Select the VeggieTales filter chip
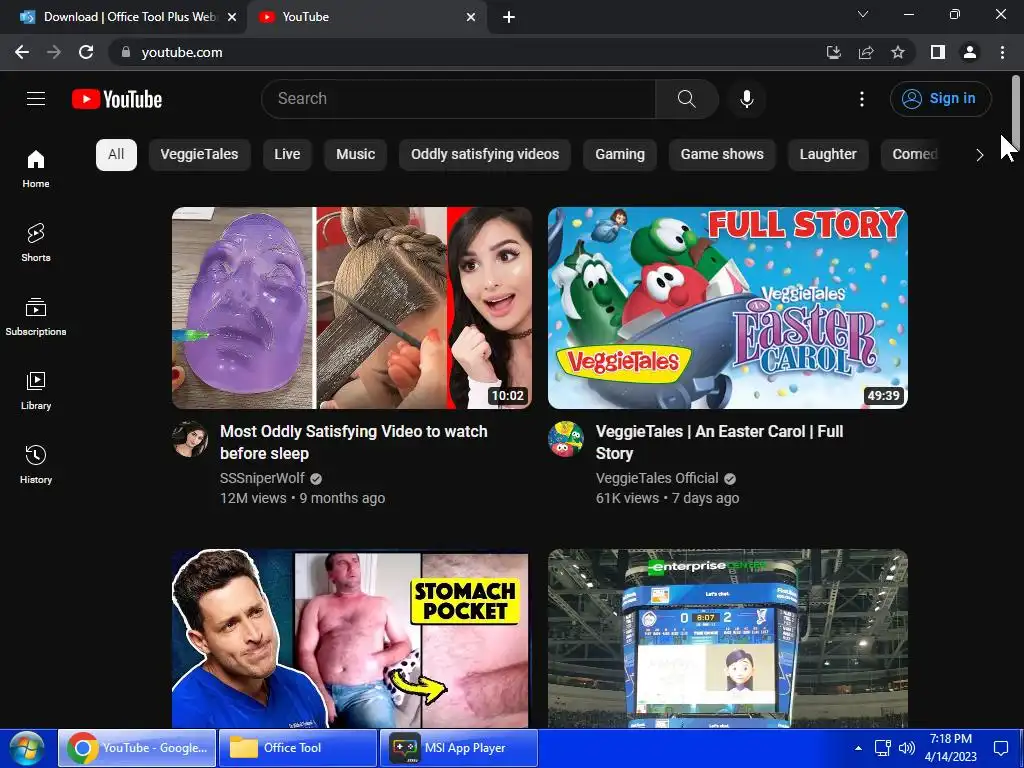1024x768 pixels. (x=199, y=155)
